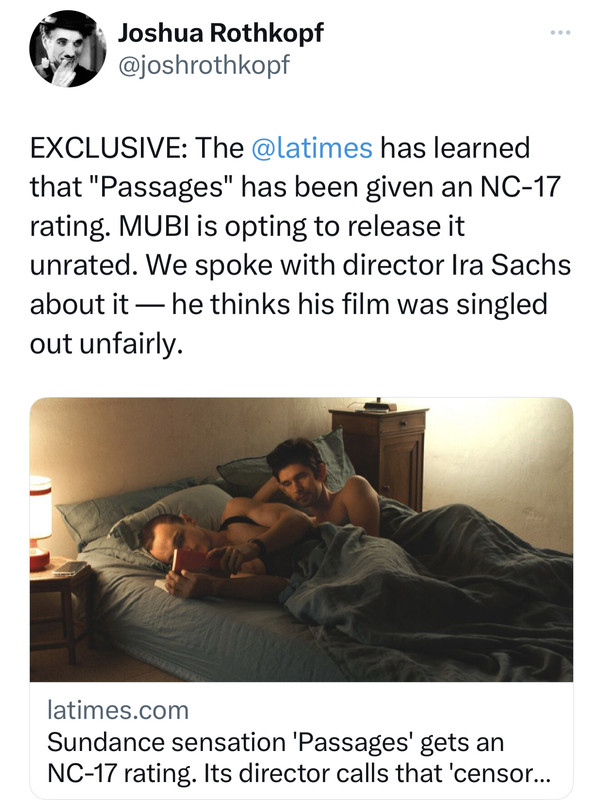Open the three-dot more options menu

pyautogui.click(x=560, y=33)
